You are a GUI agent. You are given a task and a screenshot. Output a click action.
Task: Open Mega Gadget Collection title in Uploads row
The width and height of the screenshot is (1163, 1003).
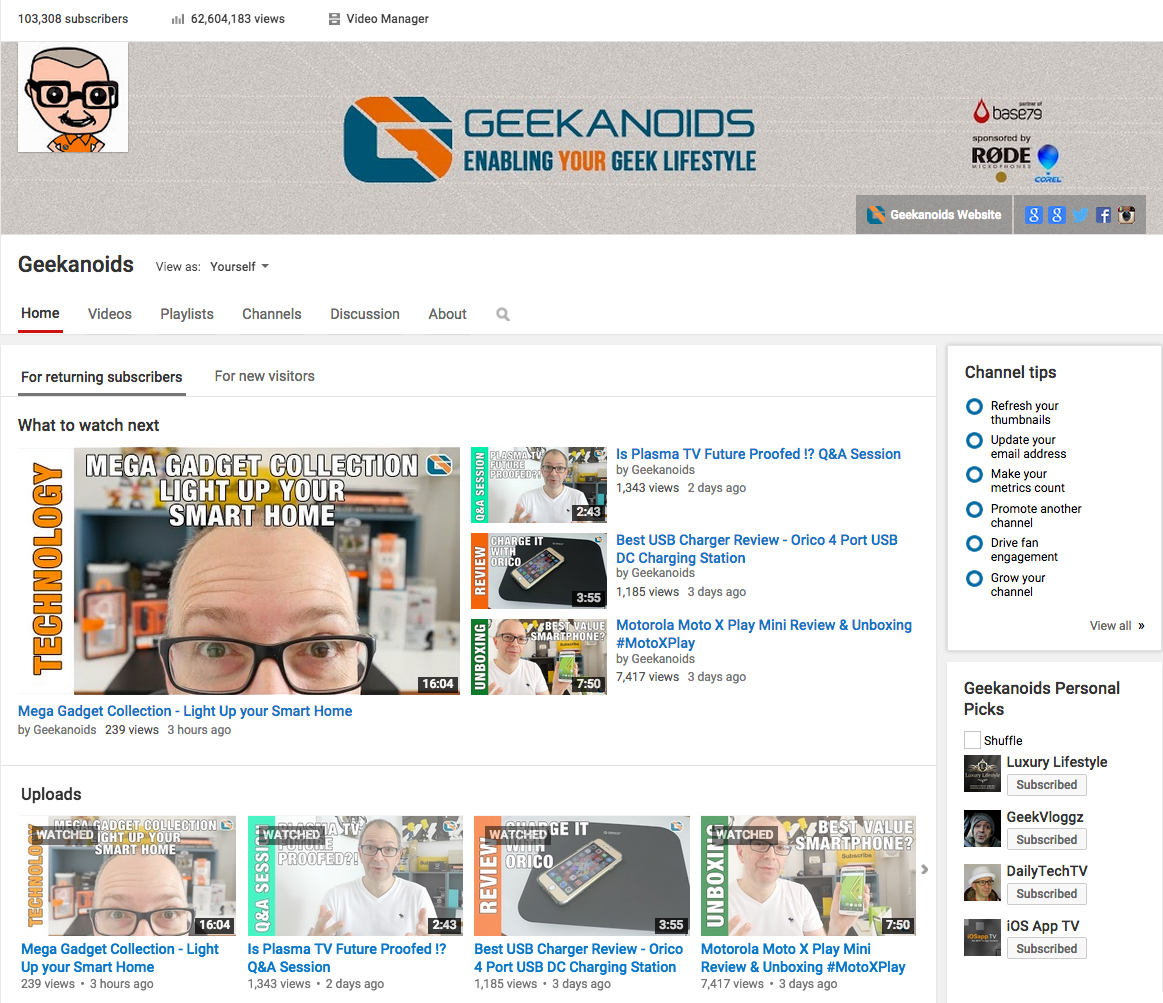pos(119,958)
